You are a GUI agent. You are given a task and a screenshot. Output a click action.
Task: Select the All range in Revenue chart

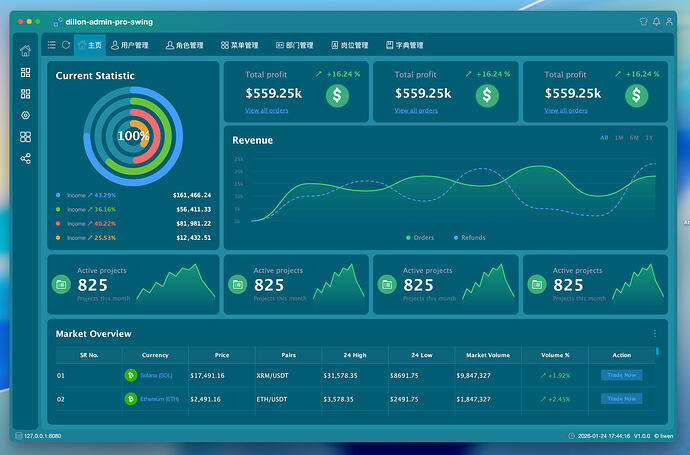pos(604,138)
